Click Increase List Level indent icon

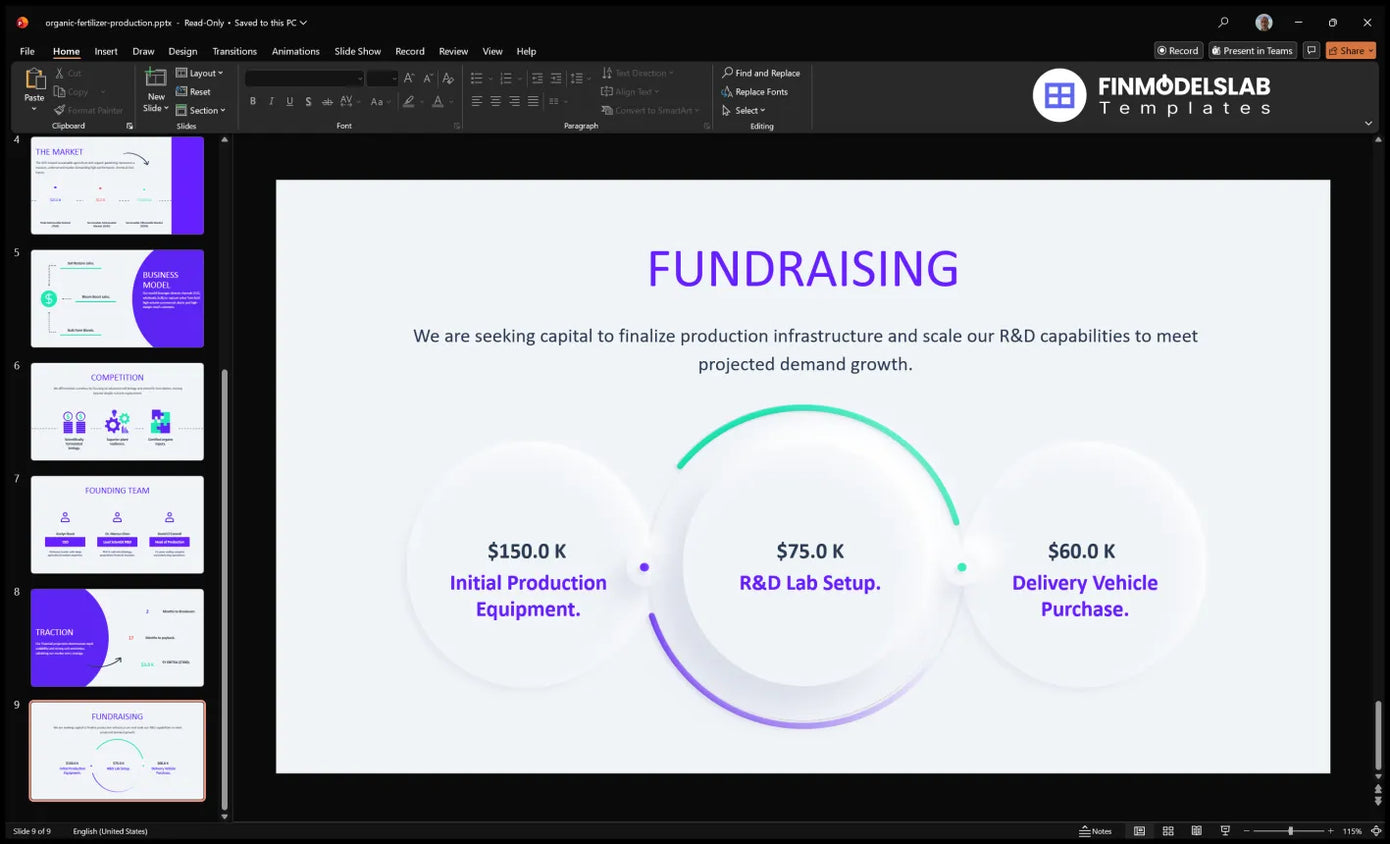[x=556, y=78]
